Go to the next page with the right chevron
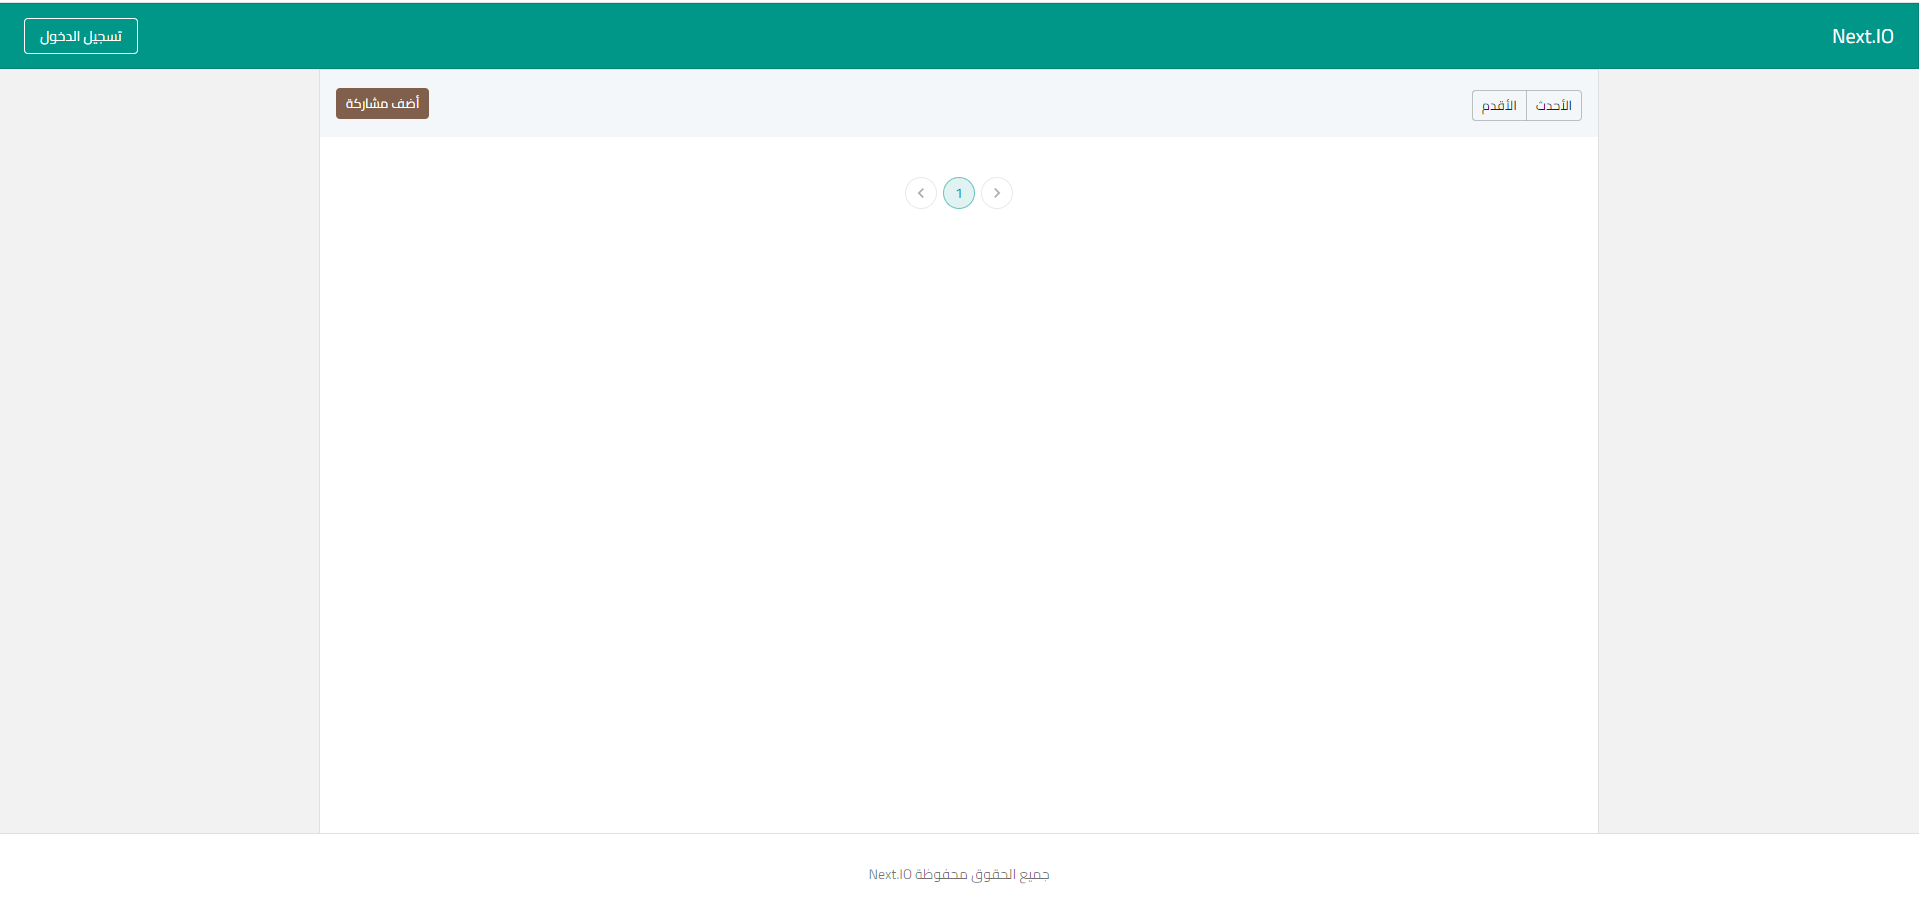The height and width of the screenshot is (914, 1919). pos(997,193)
